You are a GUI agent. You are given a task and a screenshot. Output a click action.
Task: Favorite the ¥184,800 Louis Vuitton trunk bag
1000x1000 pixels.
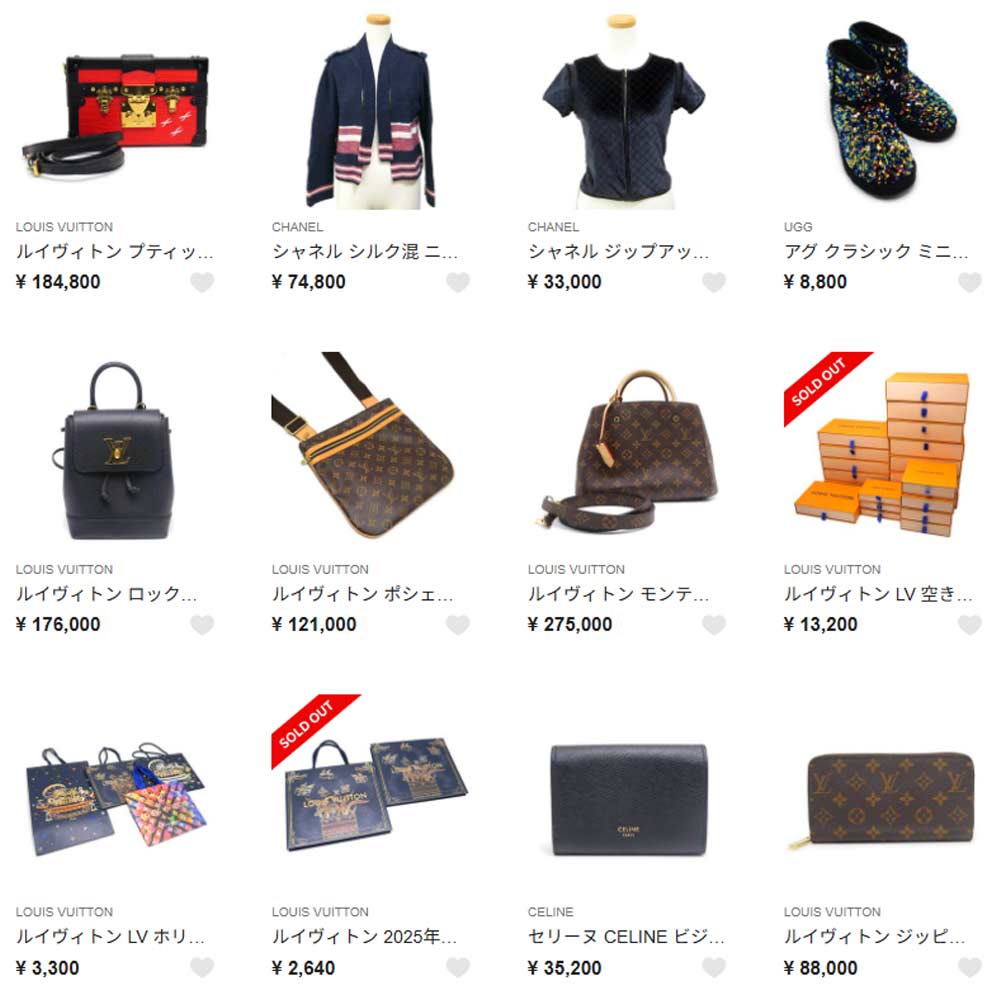(202, 282)
